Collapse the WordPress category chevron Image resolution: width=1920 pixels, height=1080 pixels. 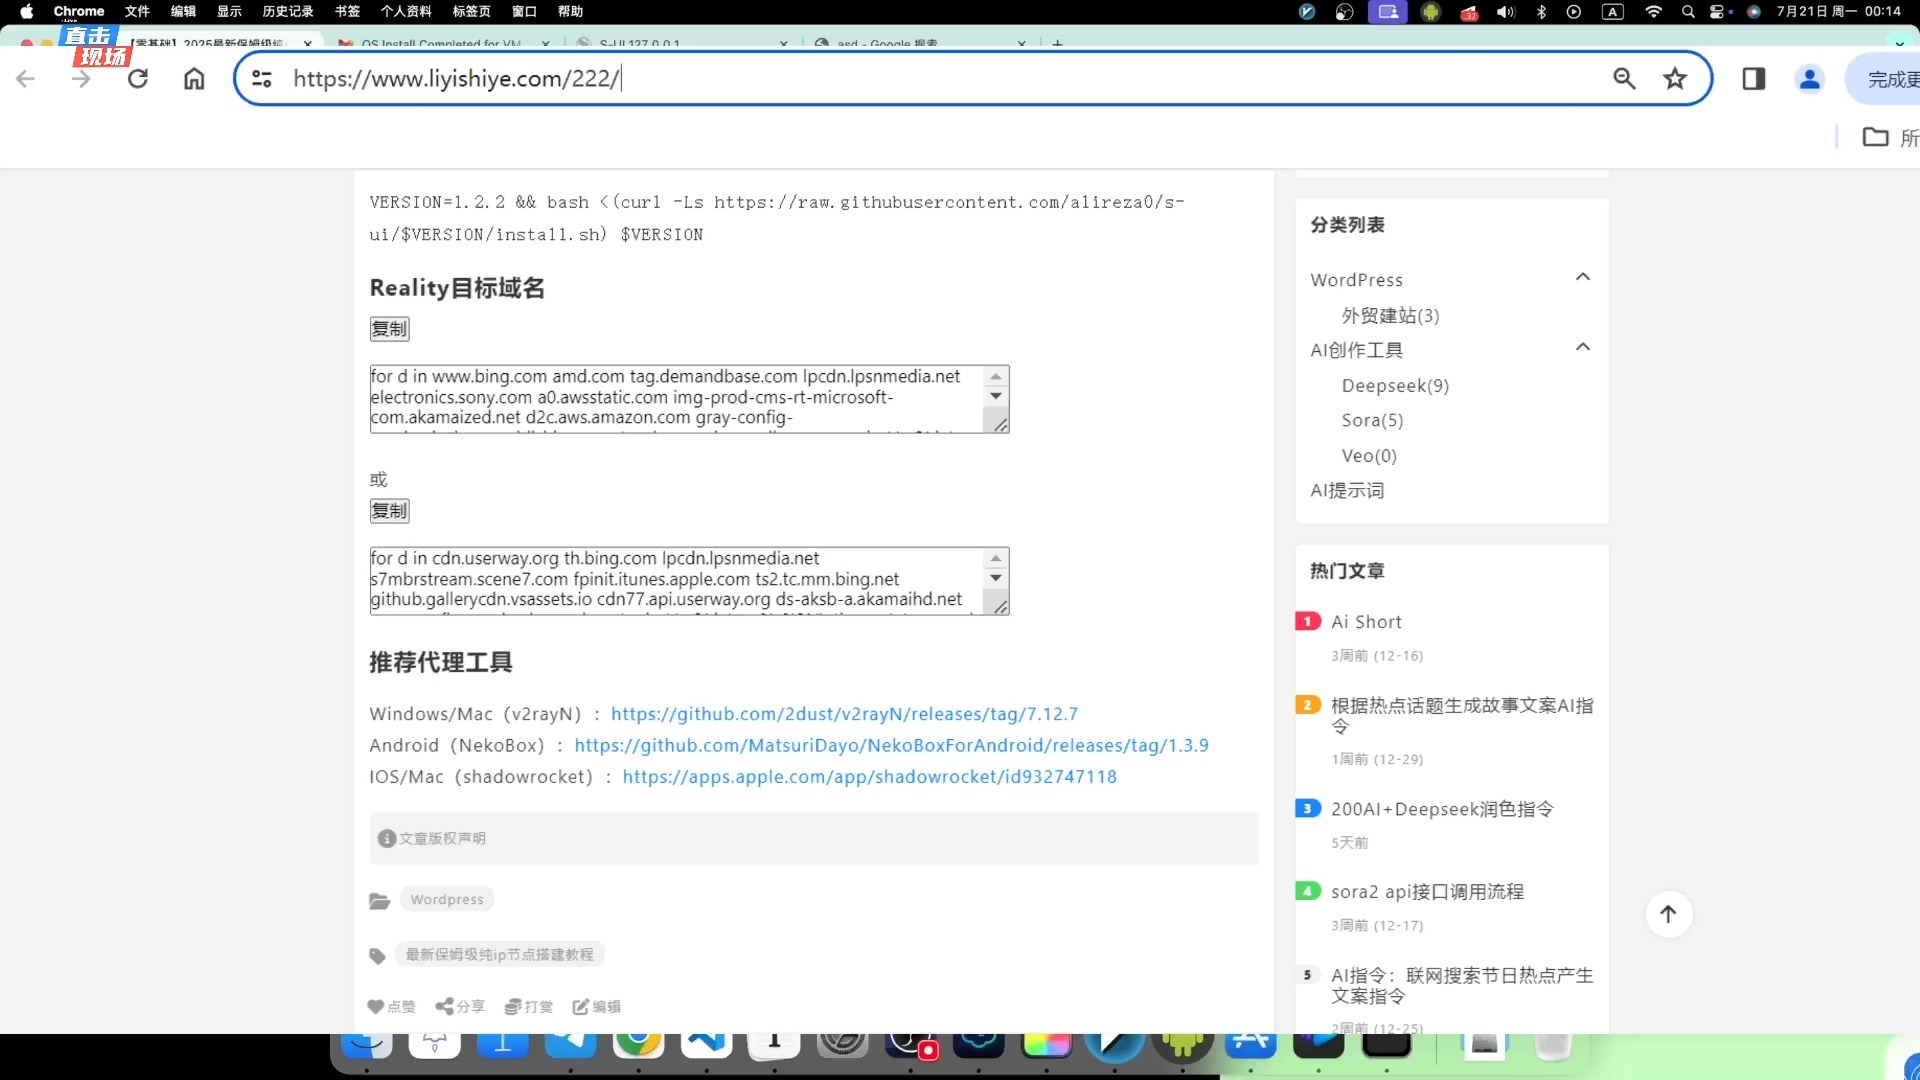tap(1582, 277)
